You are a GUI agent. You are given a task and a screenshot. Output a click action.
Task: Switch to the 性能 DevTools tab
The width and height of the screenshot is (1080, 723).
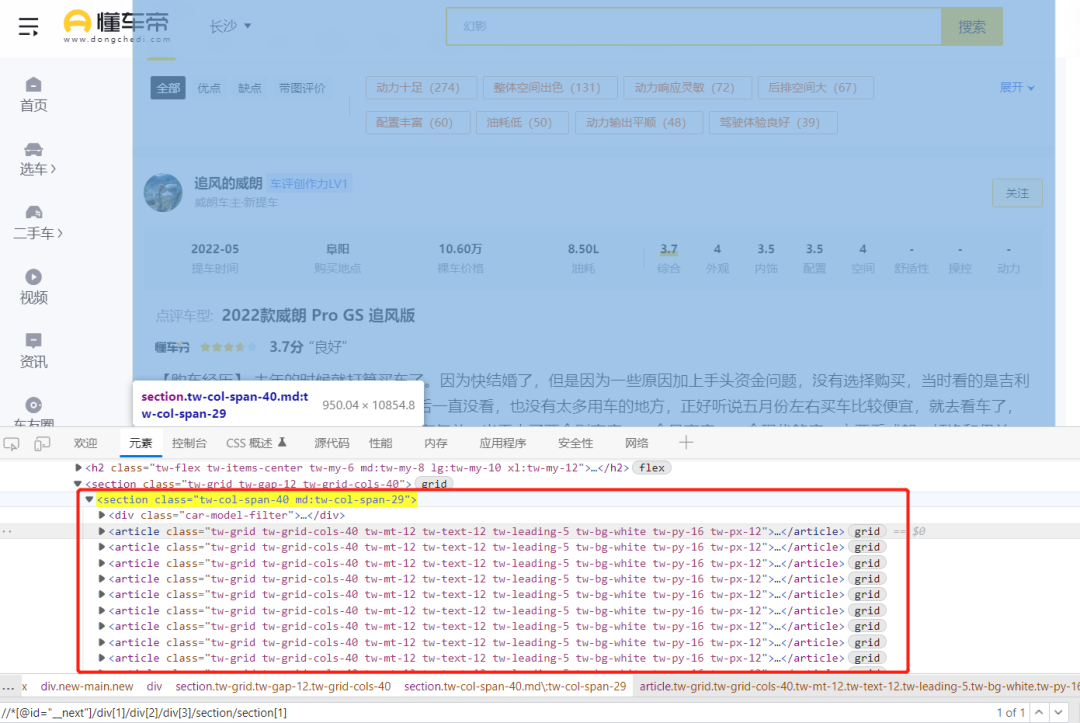tap(381, 443)
